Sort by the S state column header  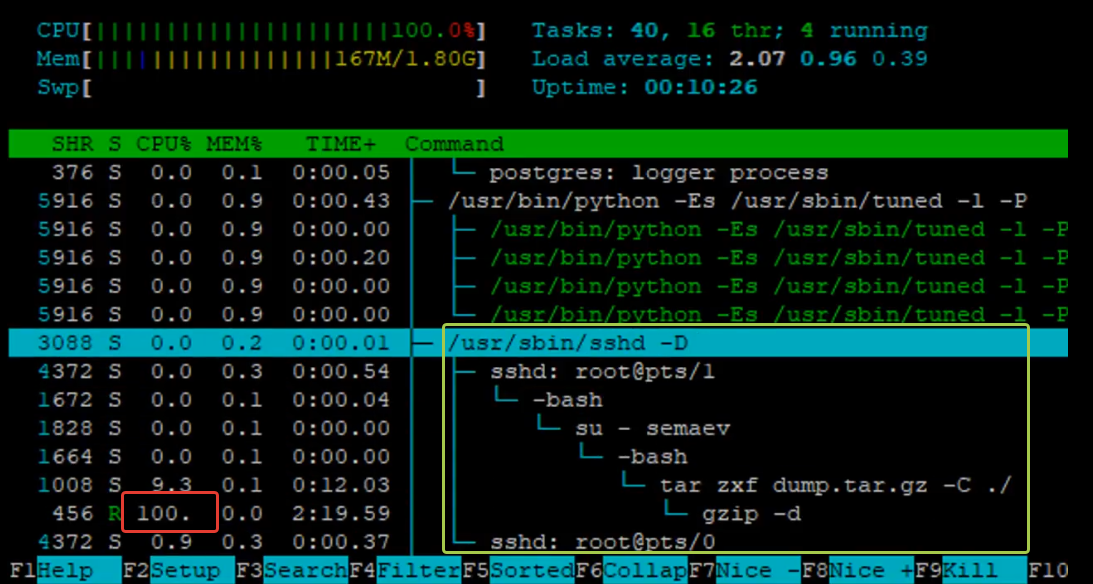pyautogui.click(x=114, y=144)
